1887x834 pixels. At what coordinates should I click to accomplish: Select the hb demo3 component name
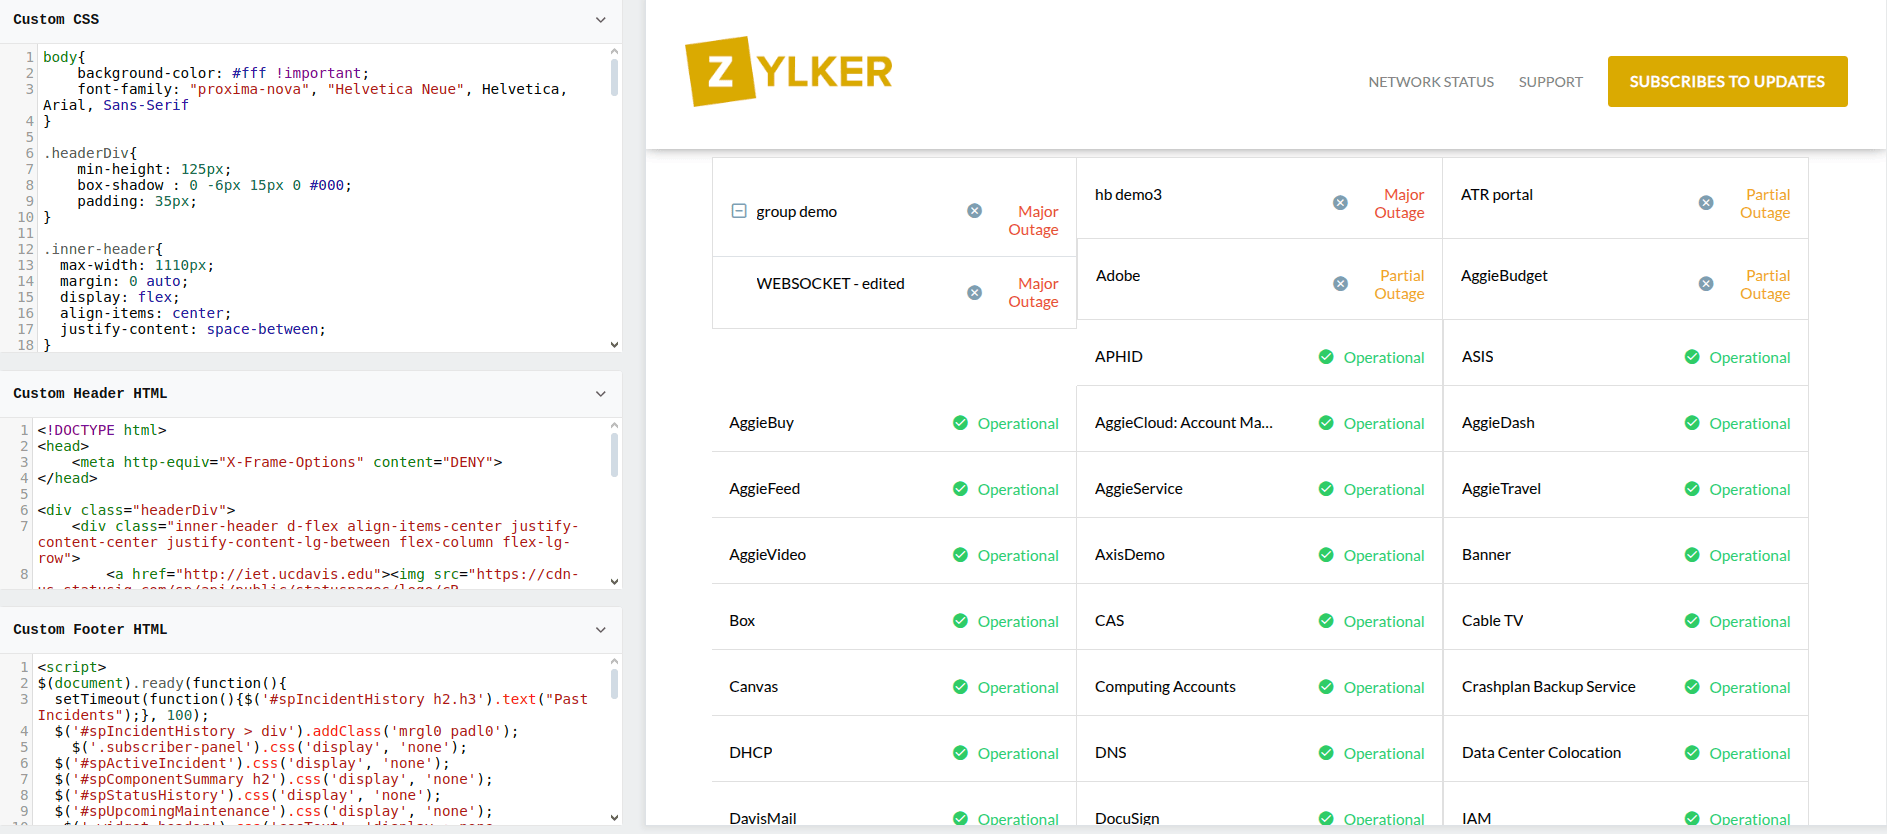[1128, 195]
